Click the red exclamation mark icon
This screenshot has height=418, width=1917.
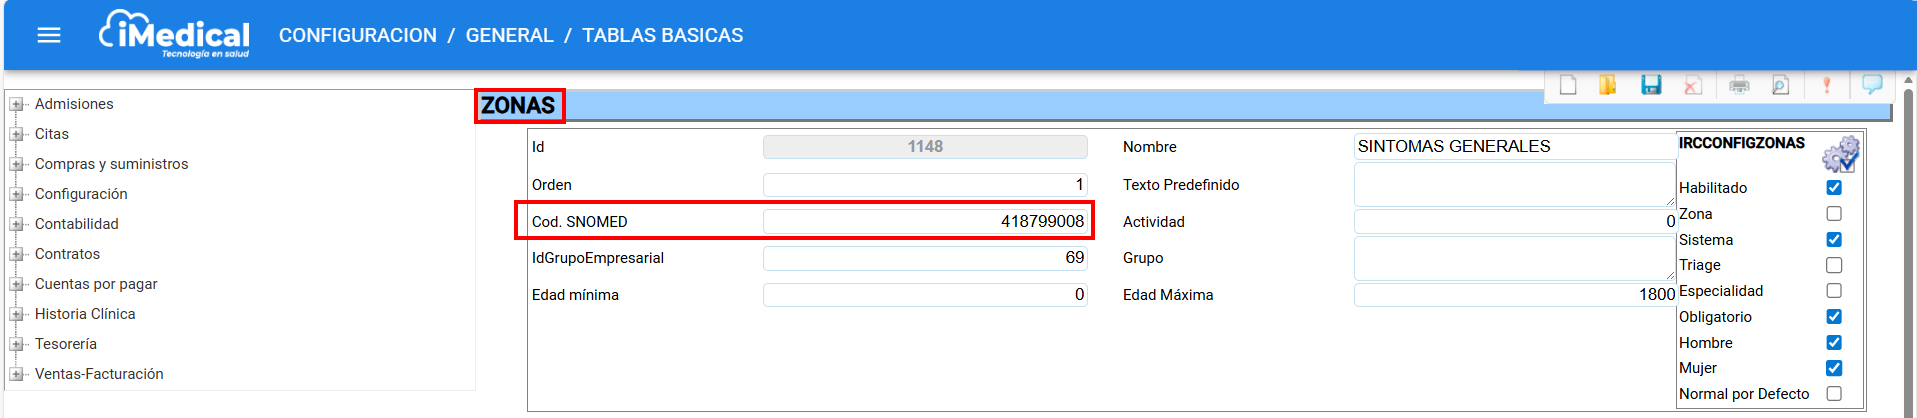pyautogui.click(x=1826, y=85)
